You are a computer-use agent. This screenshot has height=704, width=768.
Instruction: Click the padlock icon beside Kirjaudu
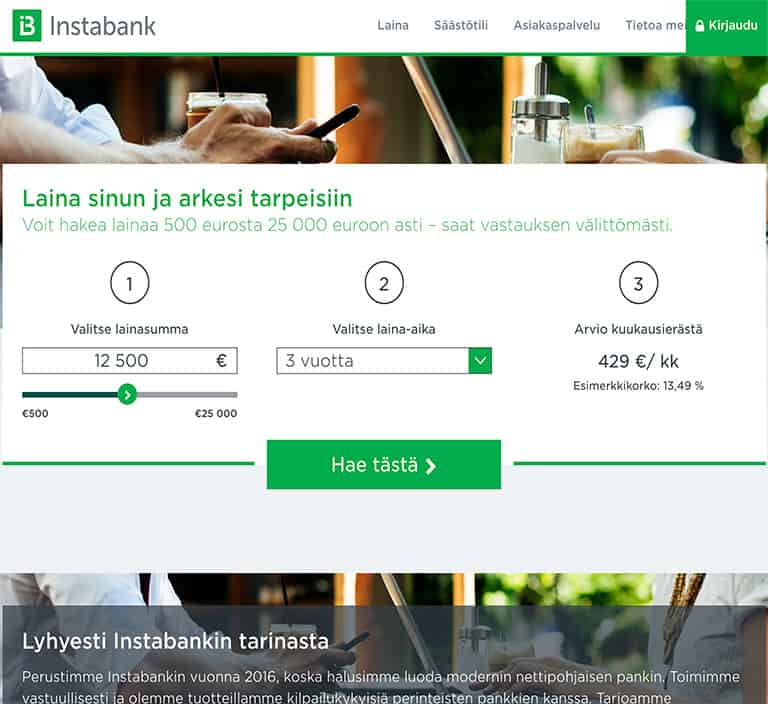tap(699, 25)
